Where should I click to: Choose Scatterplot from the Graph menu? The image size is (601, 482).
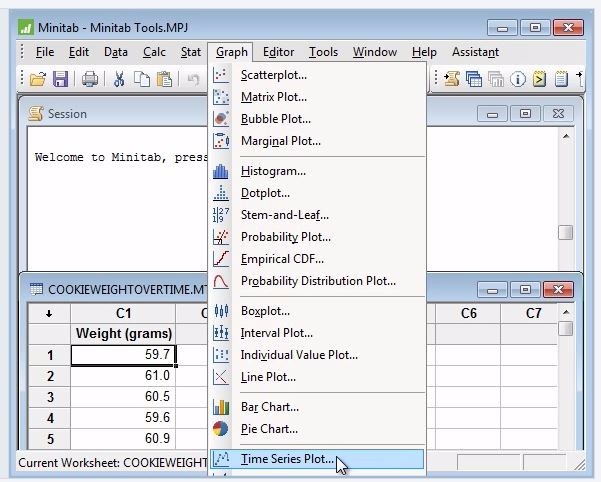[x=317, y=75]
